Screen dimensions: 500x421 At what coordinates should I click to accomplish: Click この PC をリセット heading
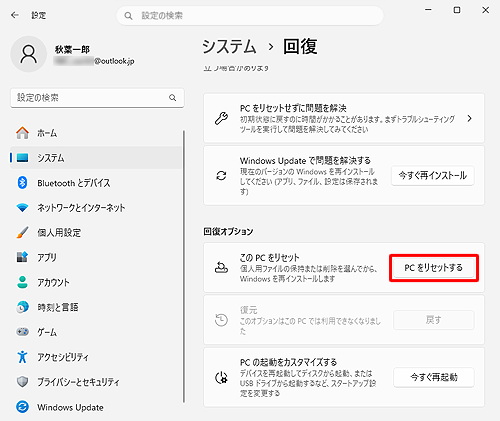(x=269, y=258)
